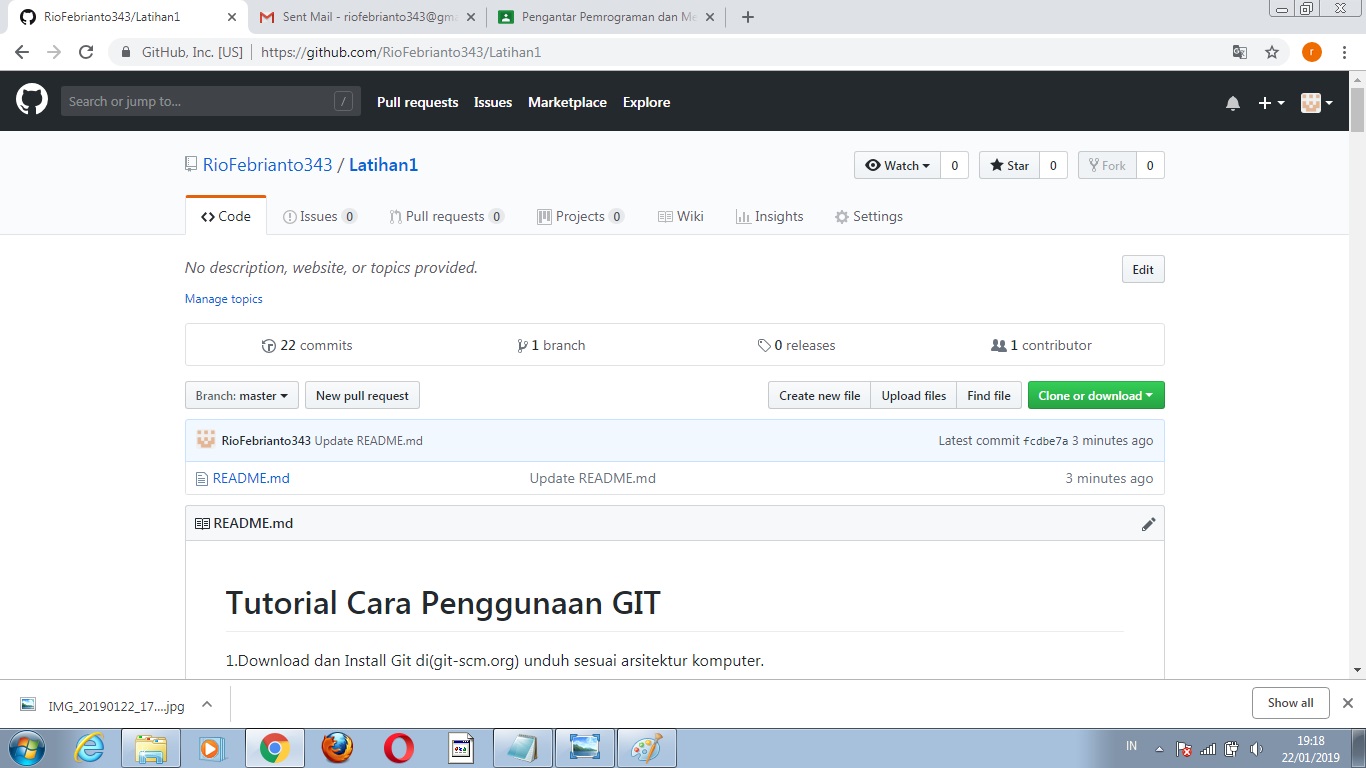The width and height of the screenshot is (1366, 768).
Task: View the 0 releases link
Action: point(796,345)
